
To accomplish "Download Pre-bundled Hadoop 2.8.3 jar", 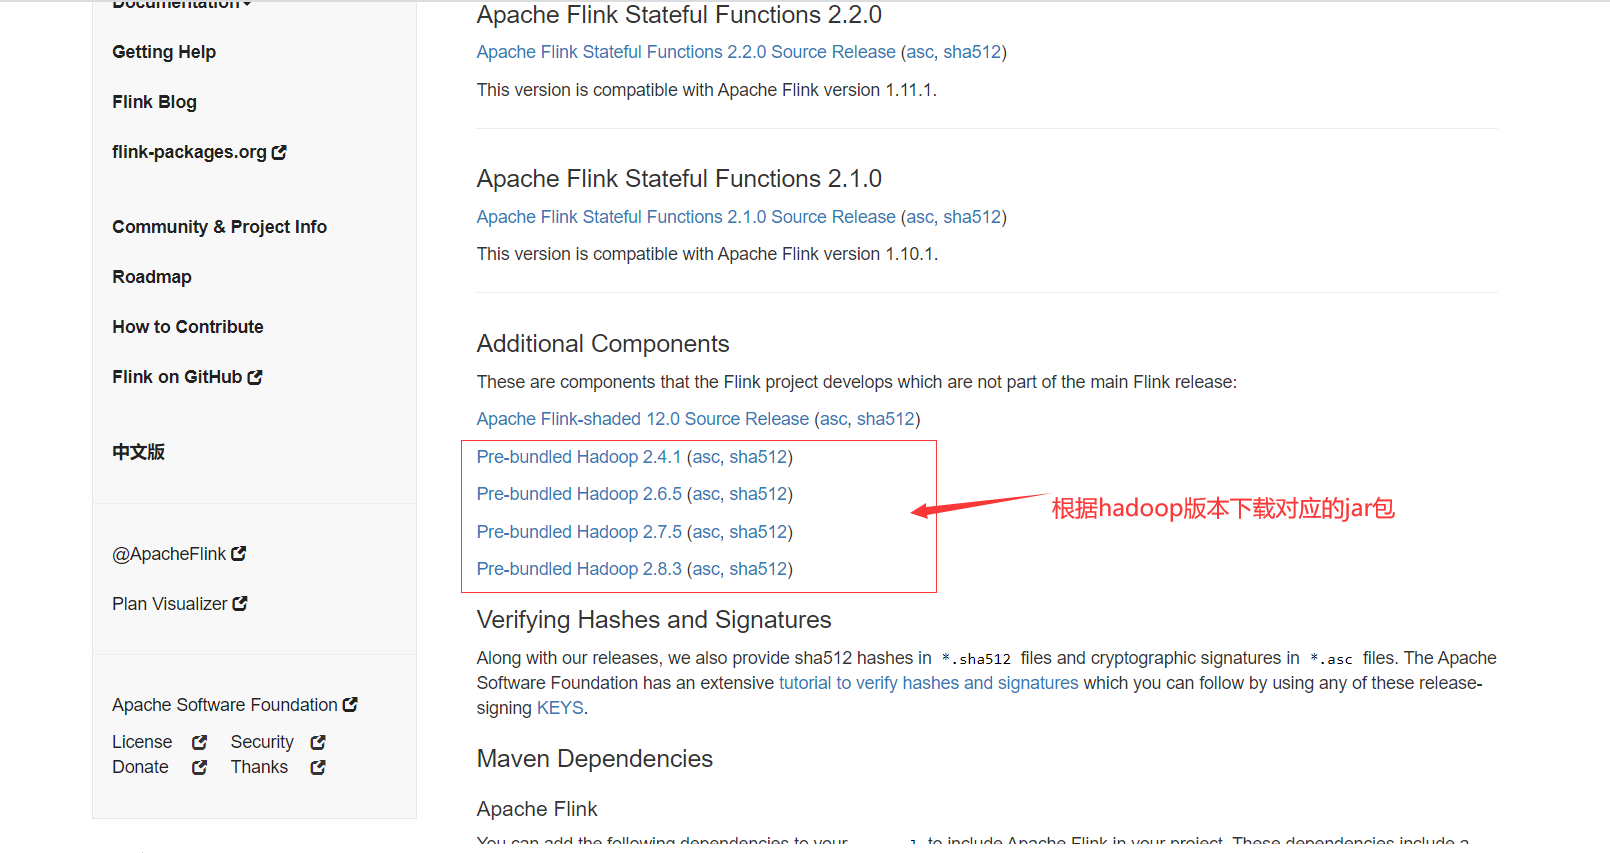I will (x=579, y=568).
